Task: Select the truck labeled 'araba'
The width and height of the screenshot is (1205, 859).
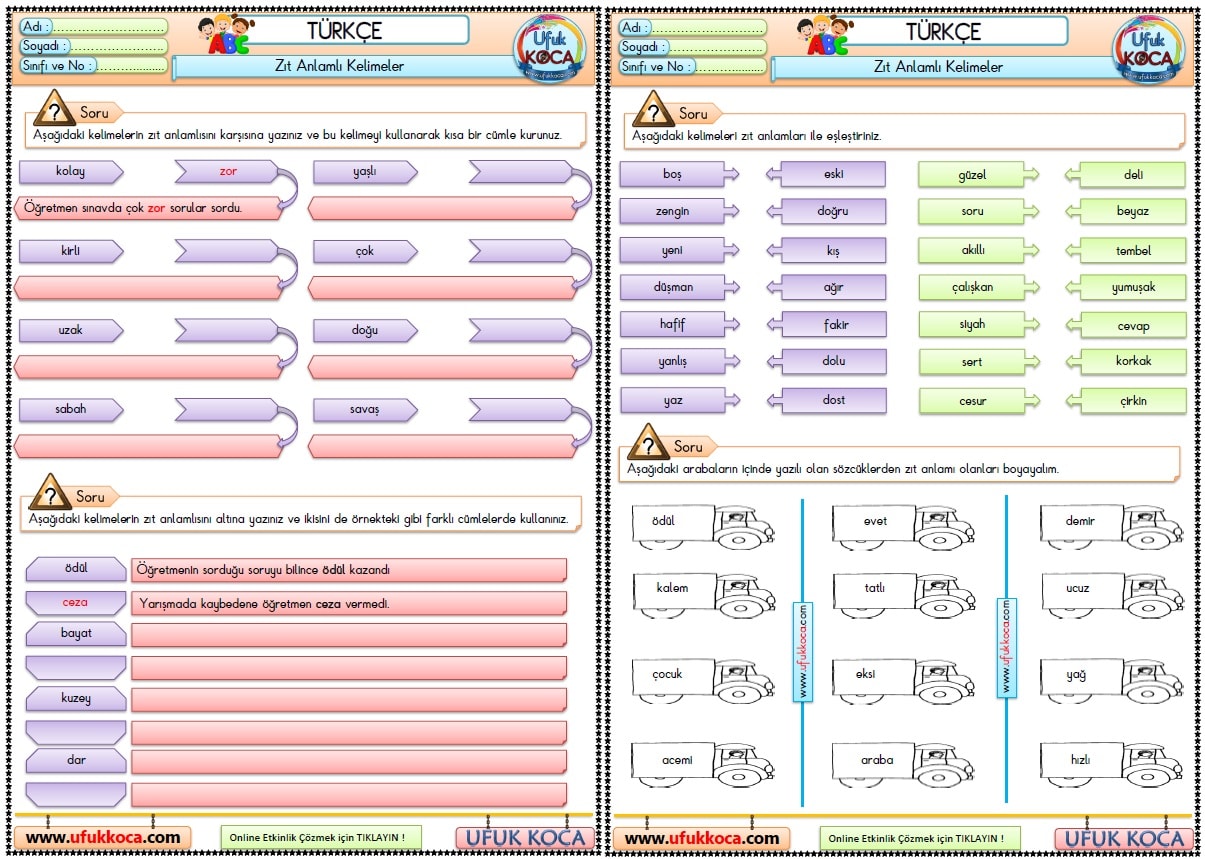Action: [x=903, y=764]
